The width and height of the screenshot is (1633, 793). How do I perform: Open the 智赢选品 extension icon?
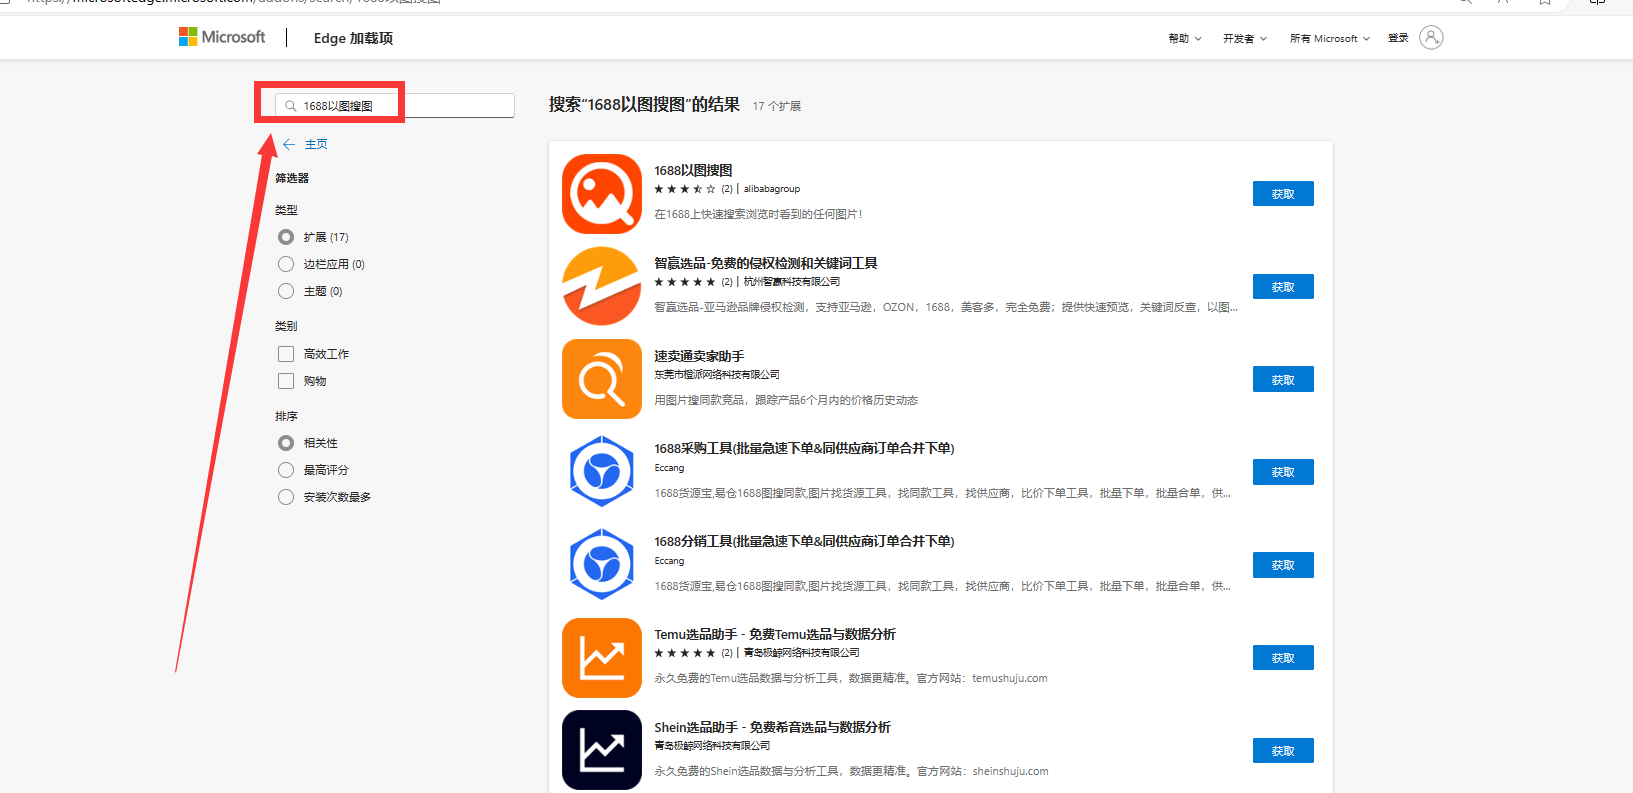(602, 286)
